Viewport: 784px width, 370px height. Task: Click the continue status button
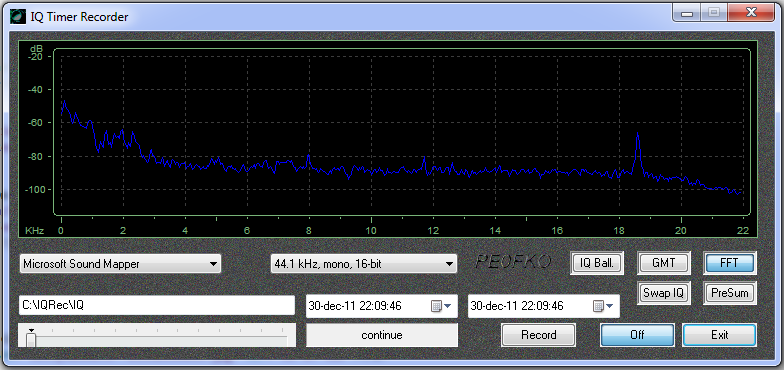[x=382, y=335]
